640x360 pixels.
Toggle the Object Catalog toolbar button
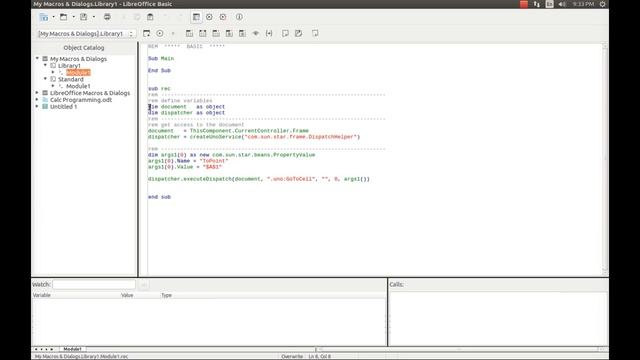(x=196, y=17)
